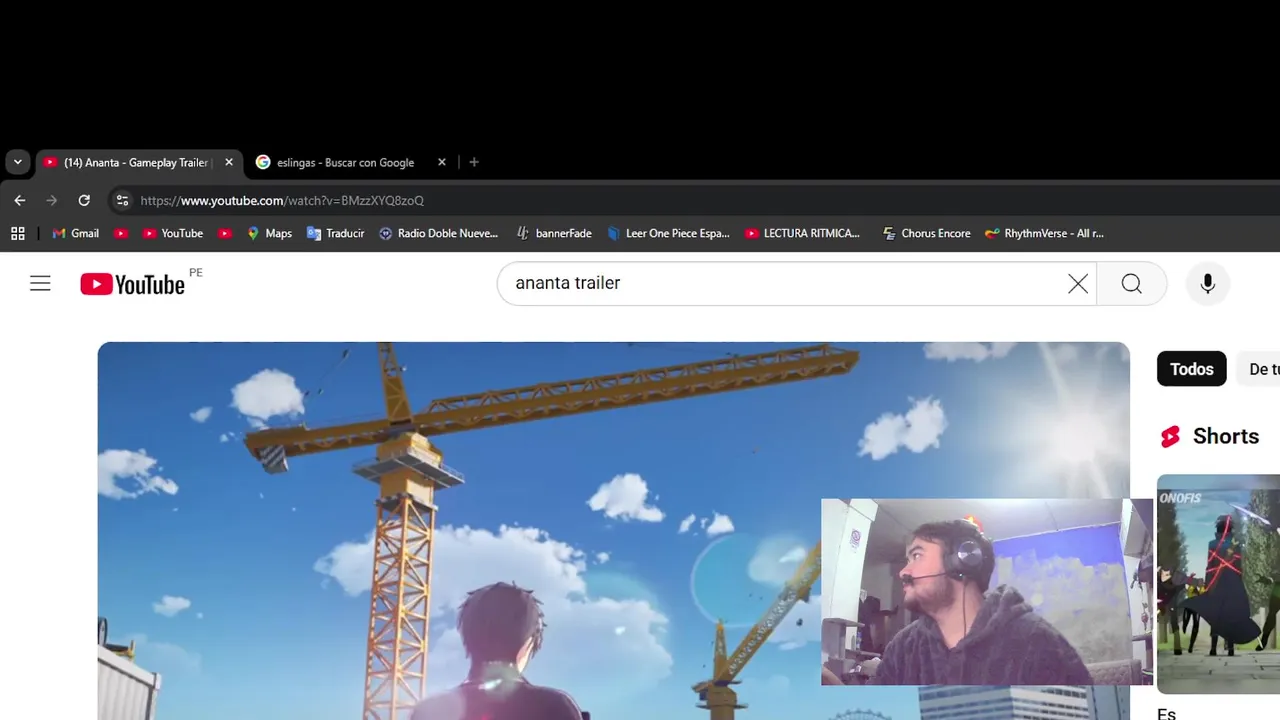Open the tab search chevron button
Viewport: 1280px width, 720px height.
[18, 162]
